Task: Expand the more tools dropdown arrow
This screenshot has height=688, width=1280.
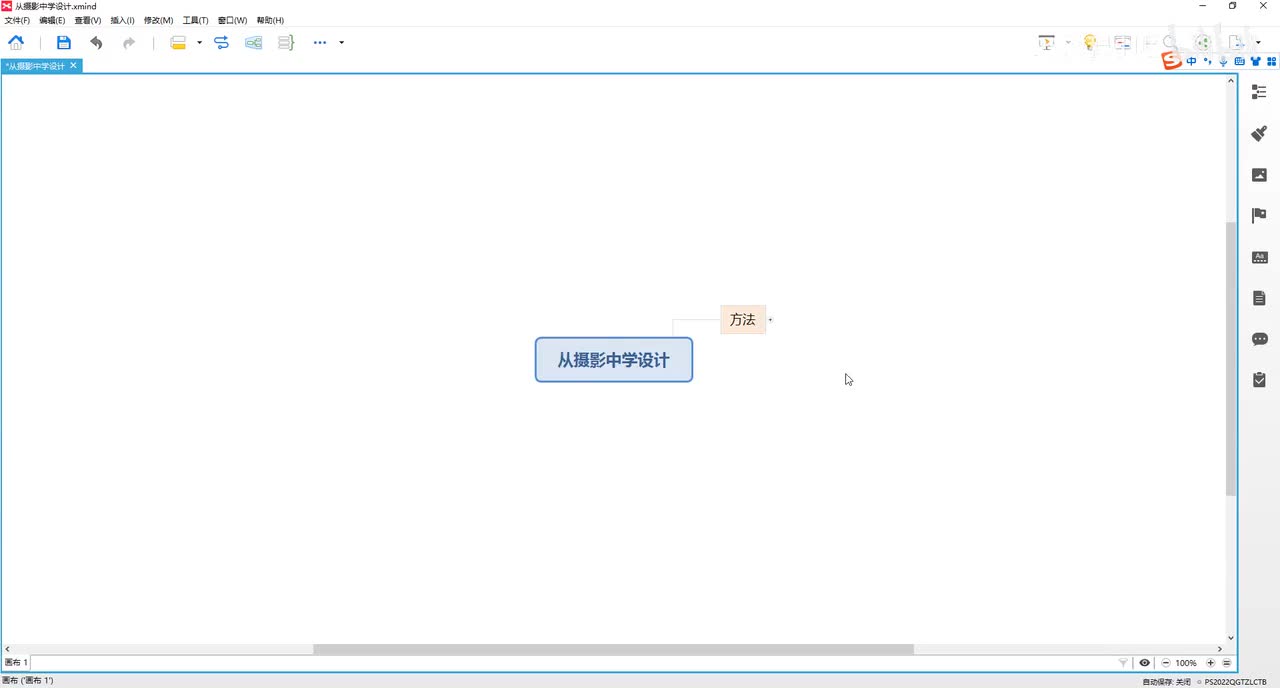Action: [x=342, y=42]
